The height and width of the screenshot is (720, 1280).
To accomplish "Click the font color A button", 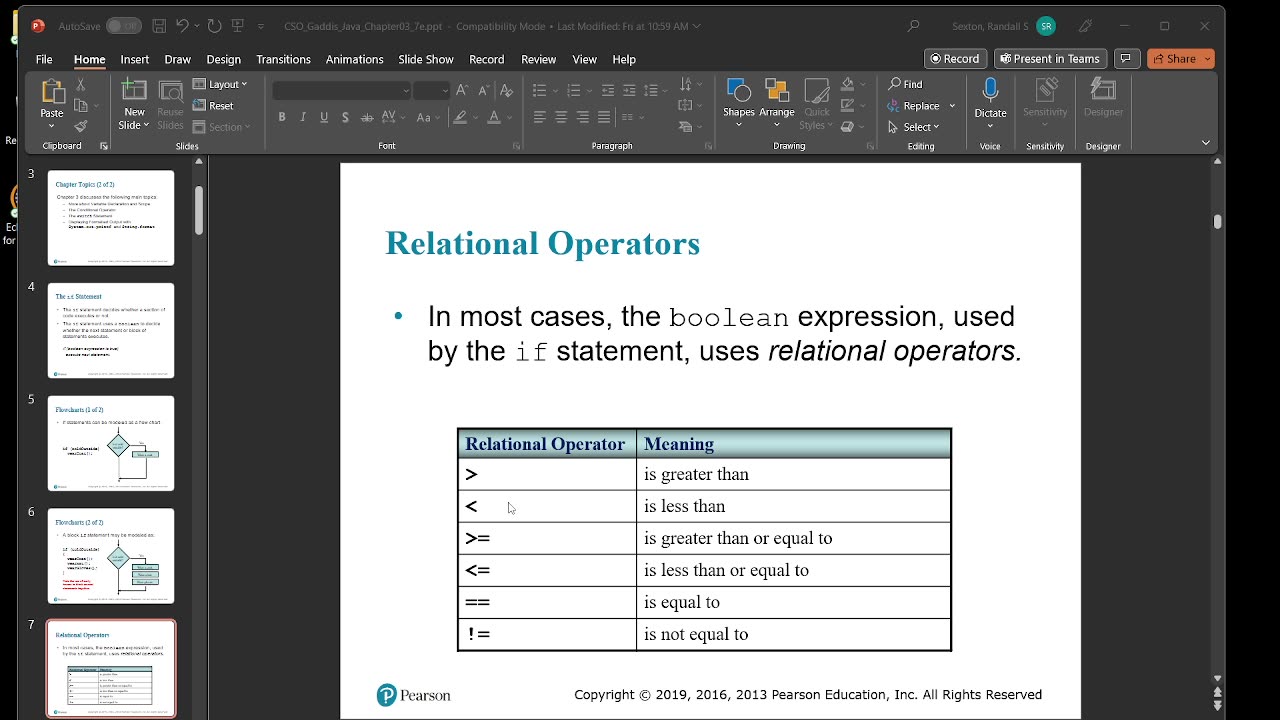I will (494, 118).
